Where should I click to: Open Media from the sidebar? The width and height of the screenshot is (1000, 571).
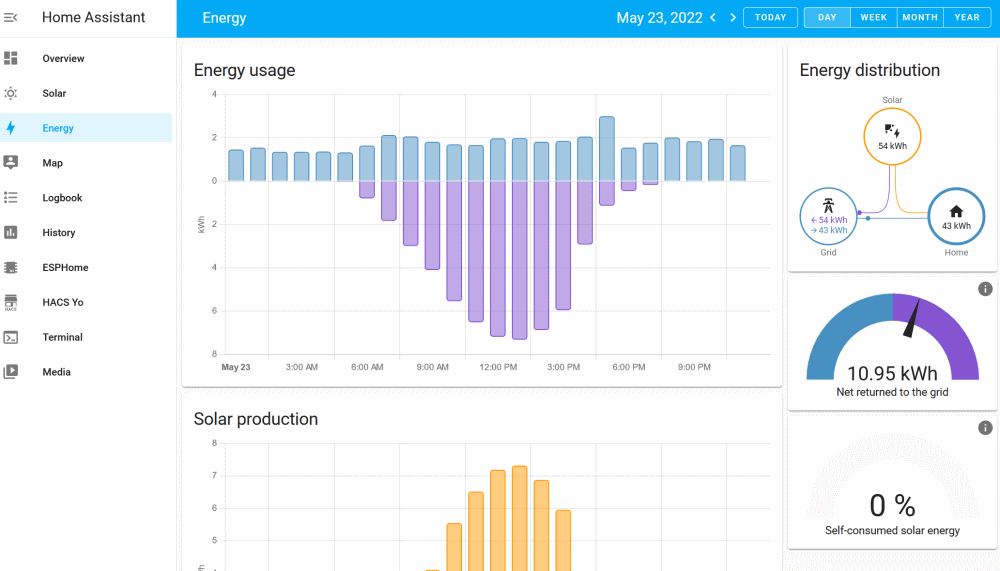(x=86, y=372)
